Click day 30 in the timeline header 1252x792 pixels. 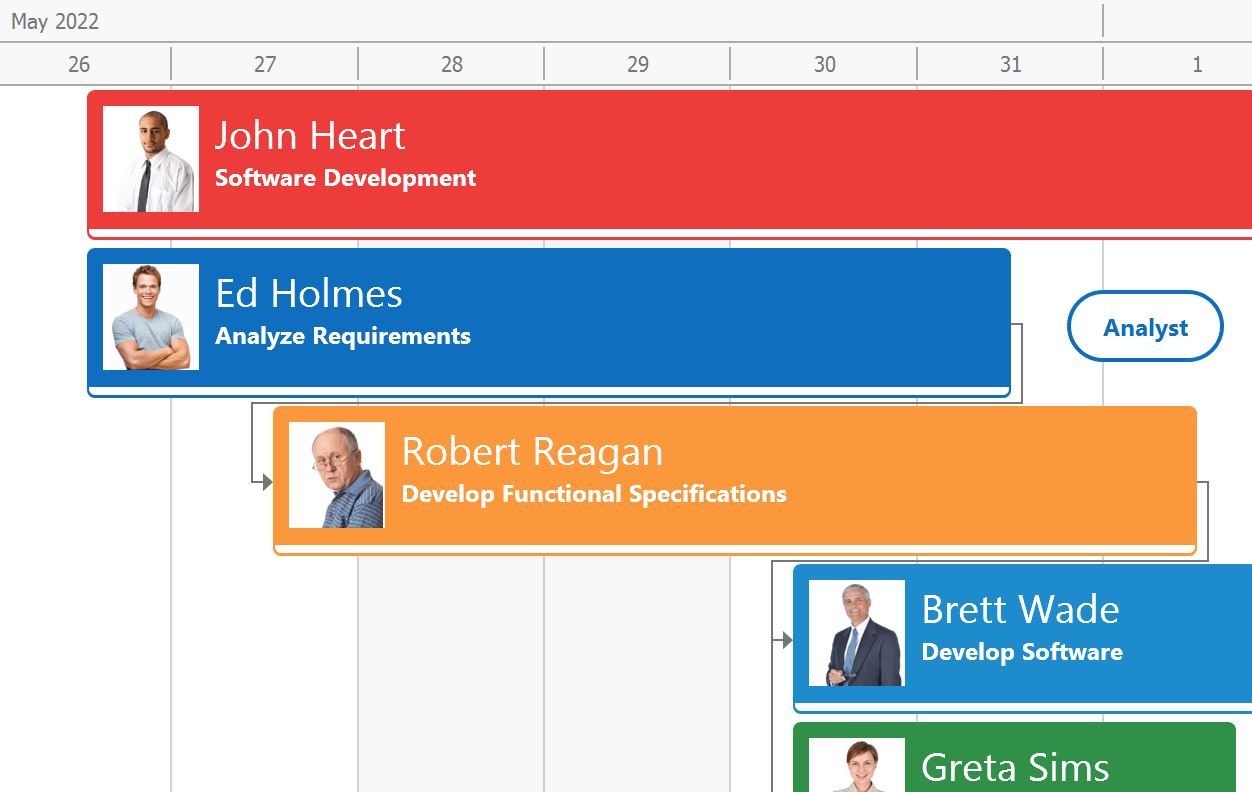[x=824, y=65]
